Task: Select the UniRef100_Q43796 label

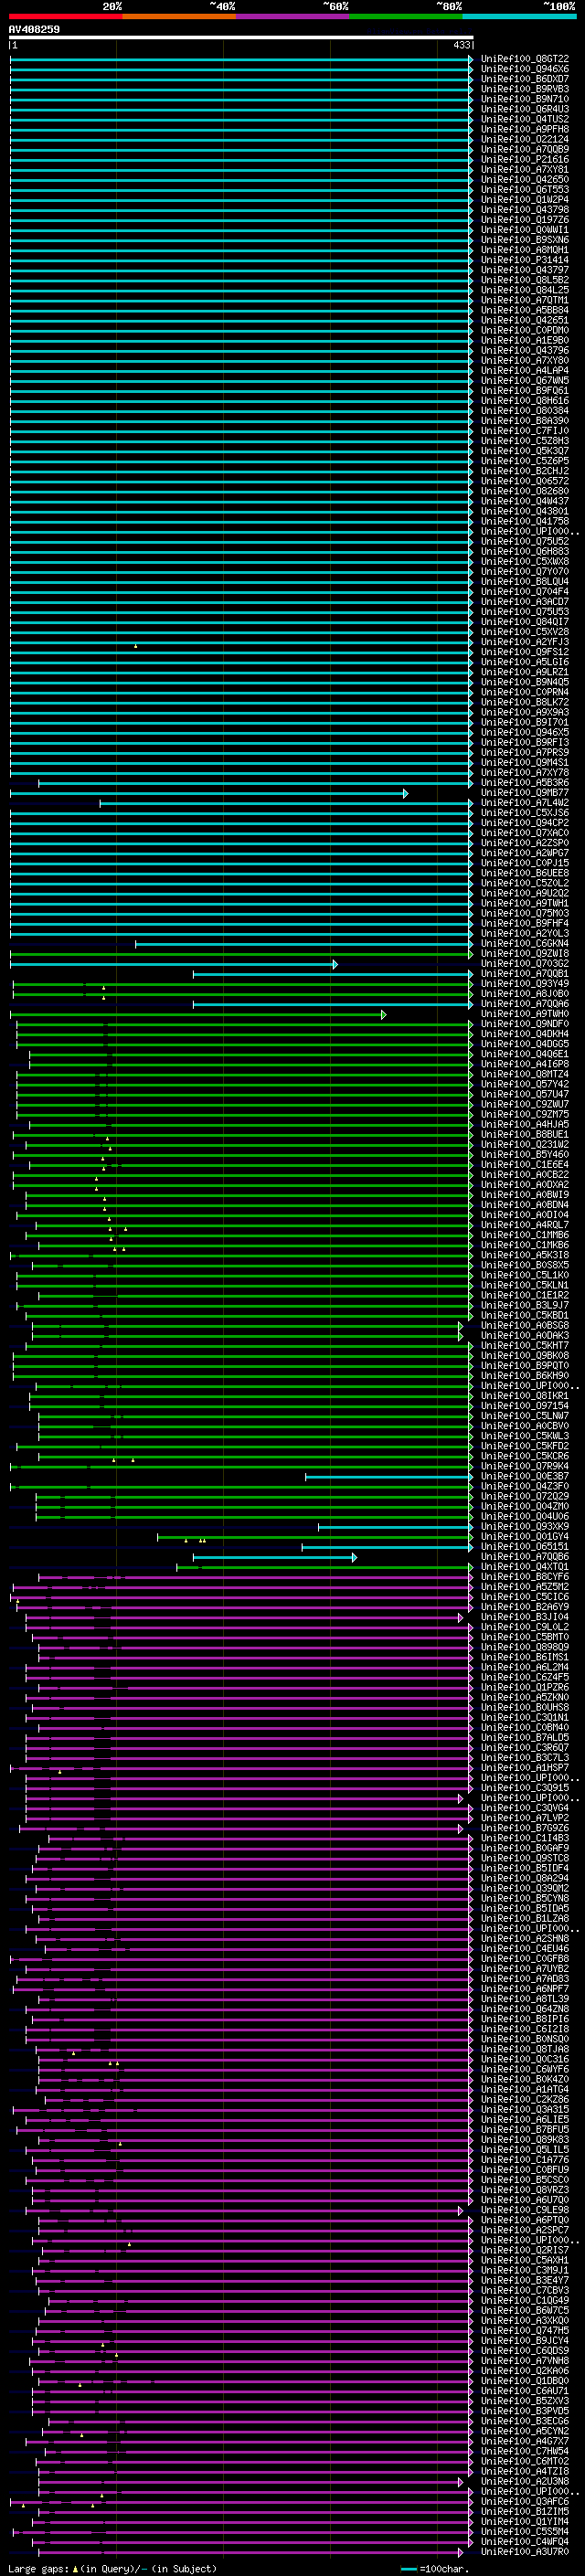Action: [x=525, y=351]
